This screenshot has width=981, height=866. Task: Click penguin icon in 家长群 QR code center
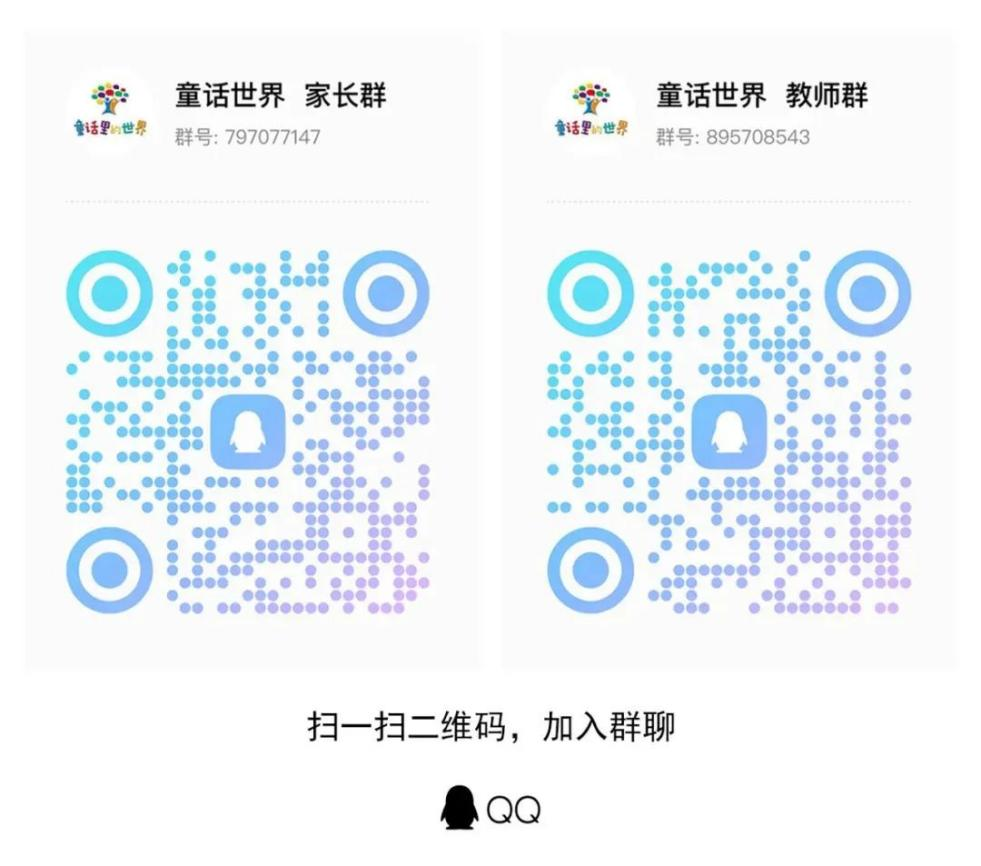click(x=248, y=432)
